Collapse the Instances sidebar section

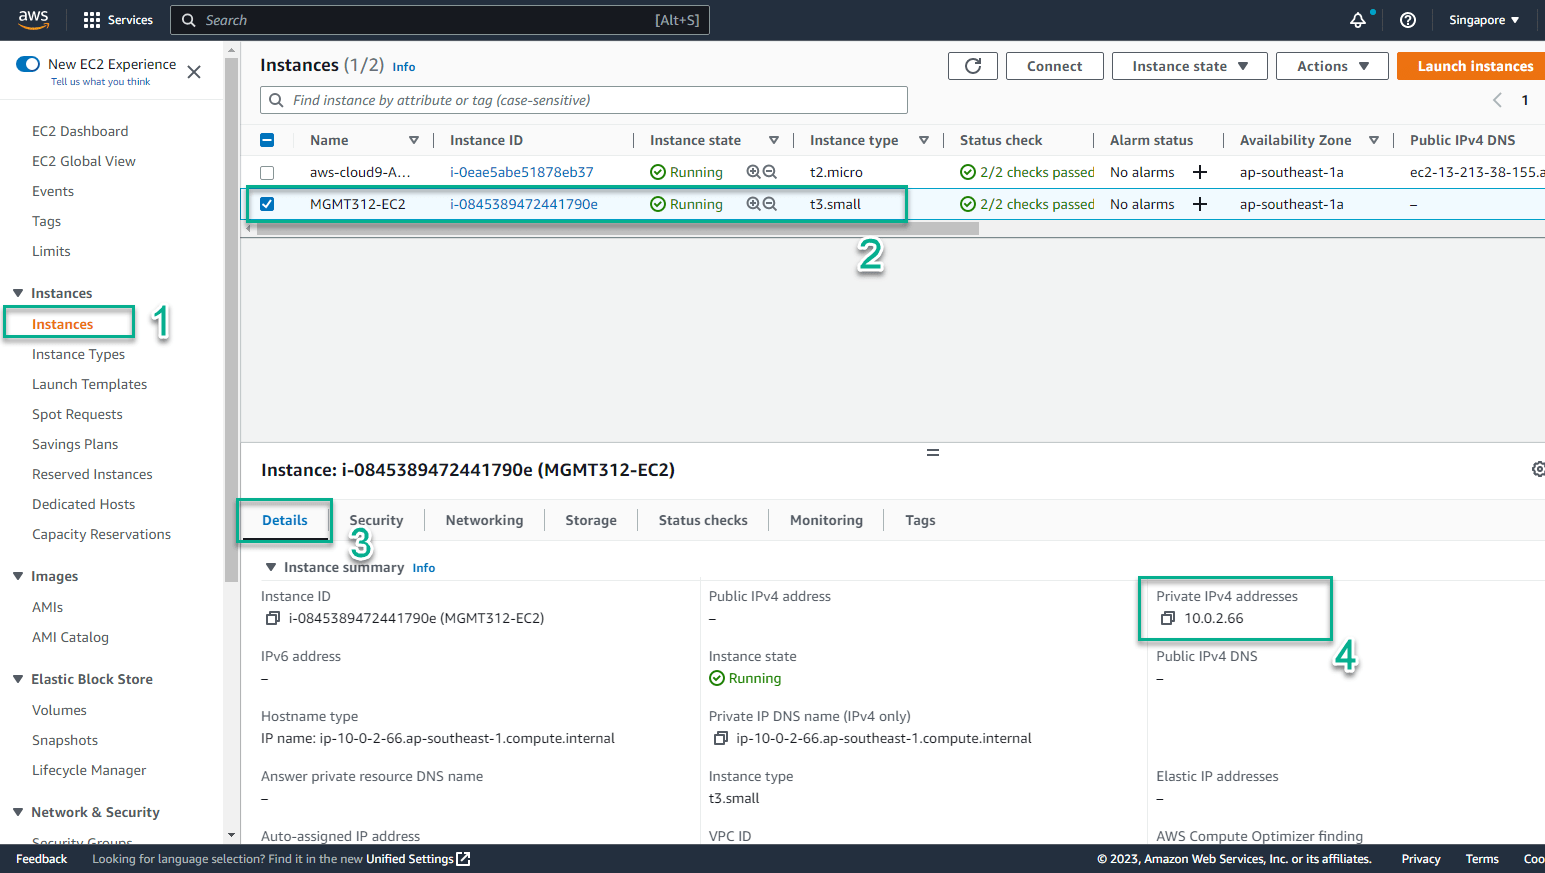[x=18, y=293]
